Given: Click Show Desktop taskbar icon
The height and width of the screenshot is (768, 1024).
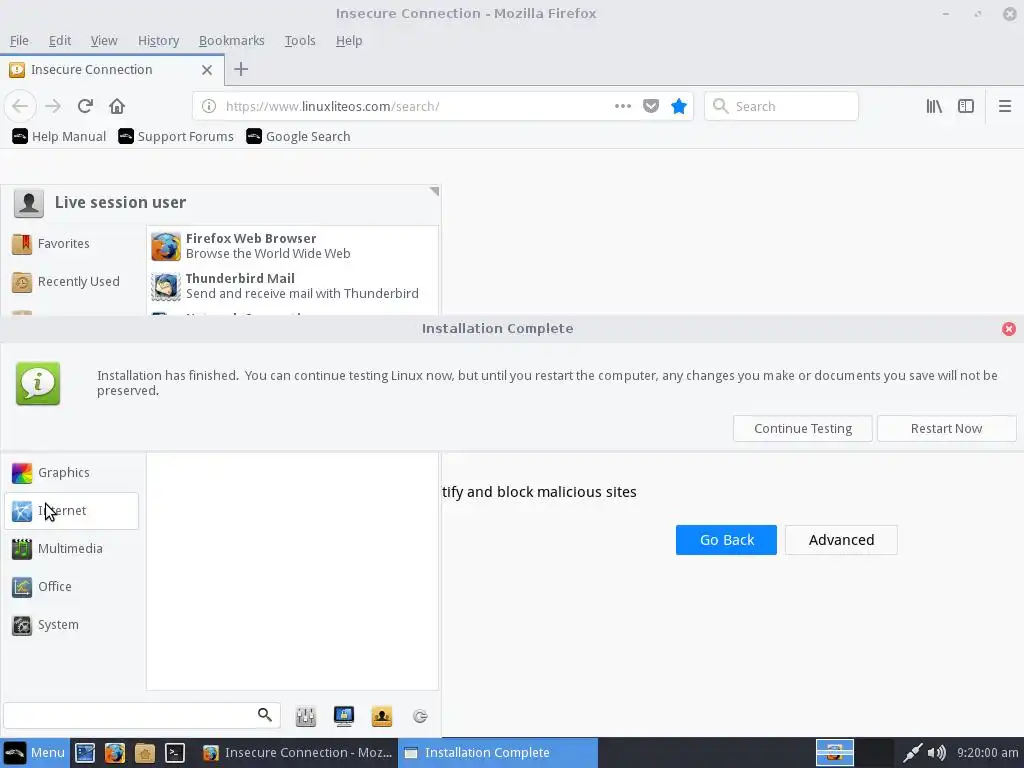Looking at the screenshot, I should pyautogui.click(x=85, y=753).
